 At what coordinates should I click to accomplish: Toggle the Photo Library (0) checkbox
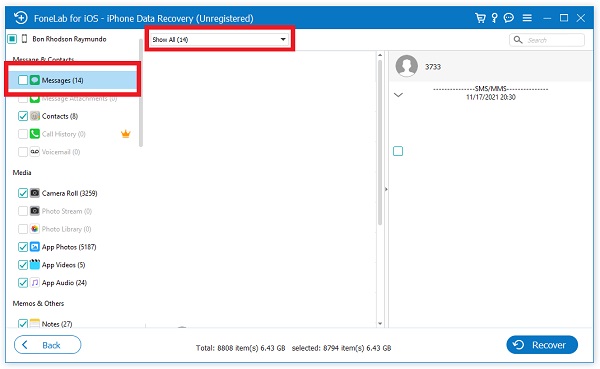click(23, 229)
